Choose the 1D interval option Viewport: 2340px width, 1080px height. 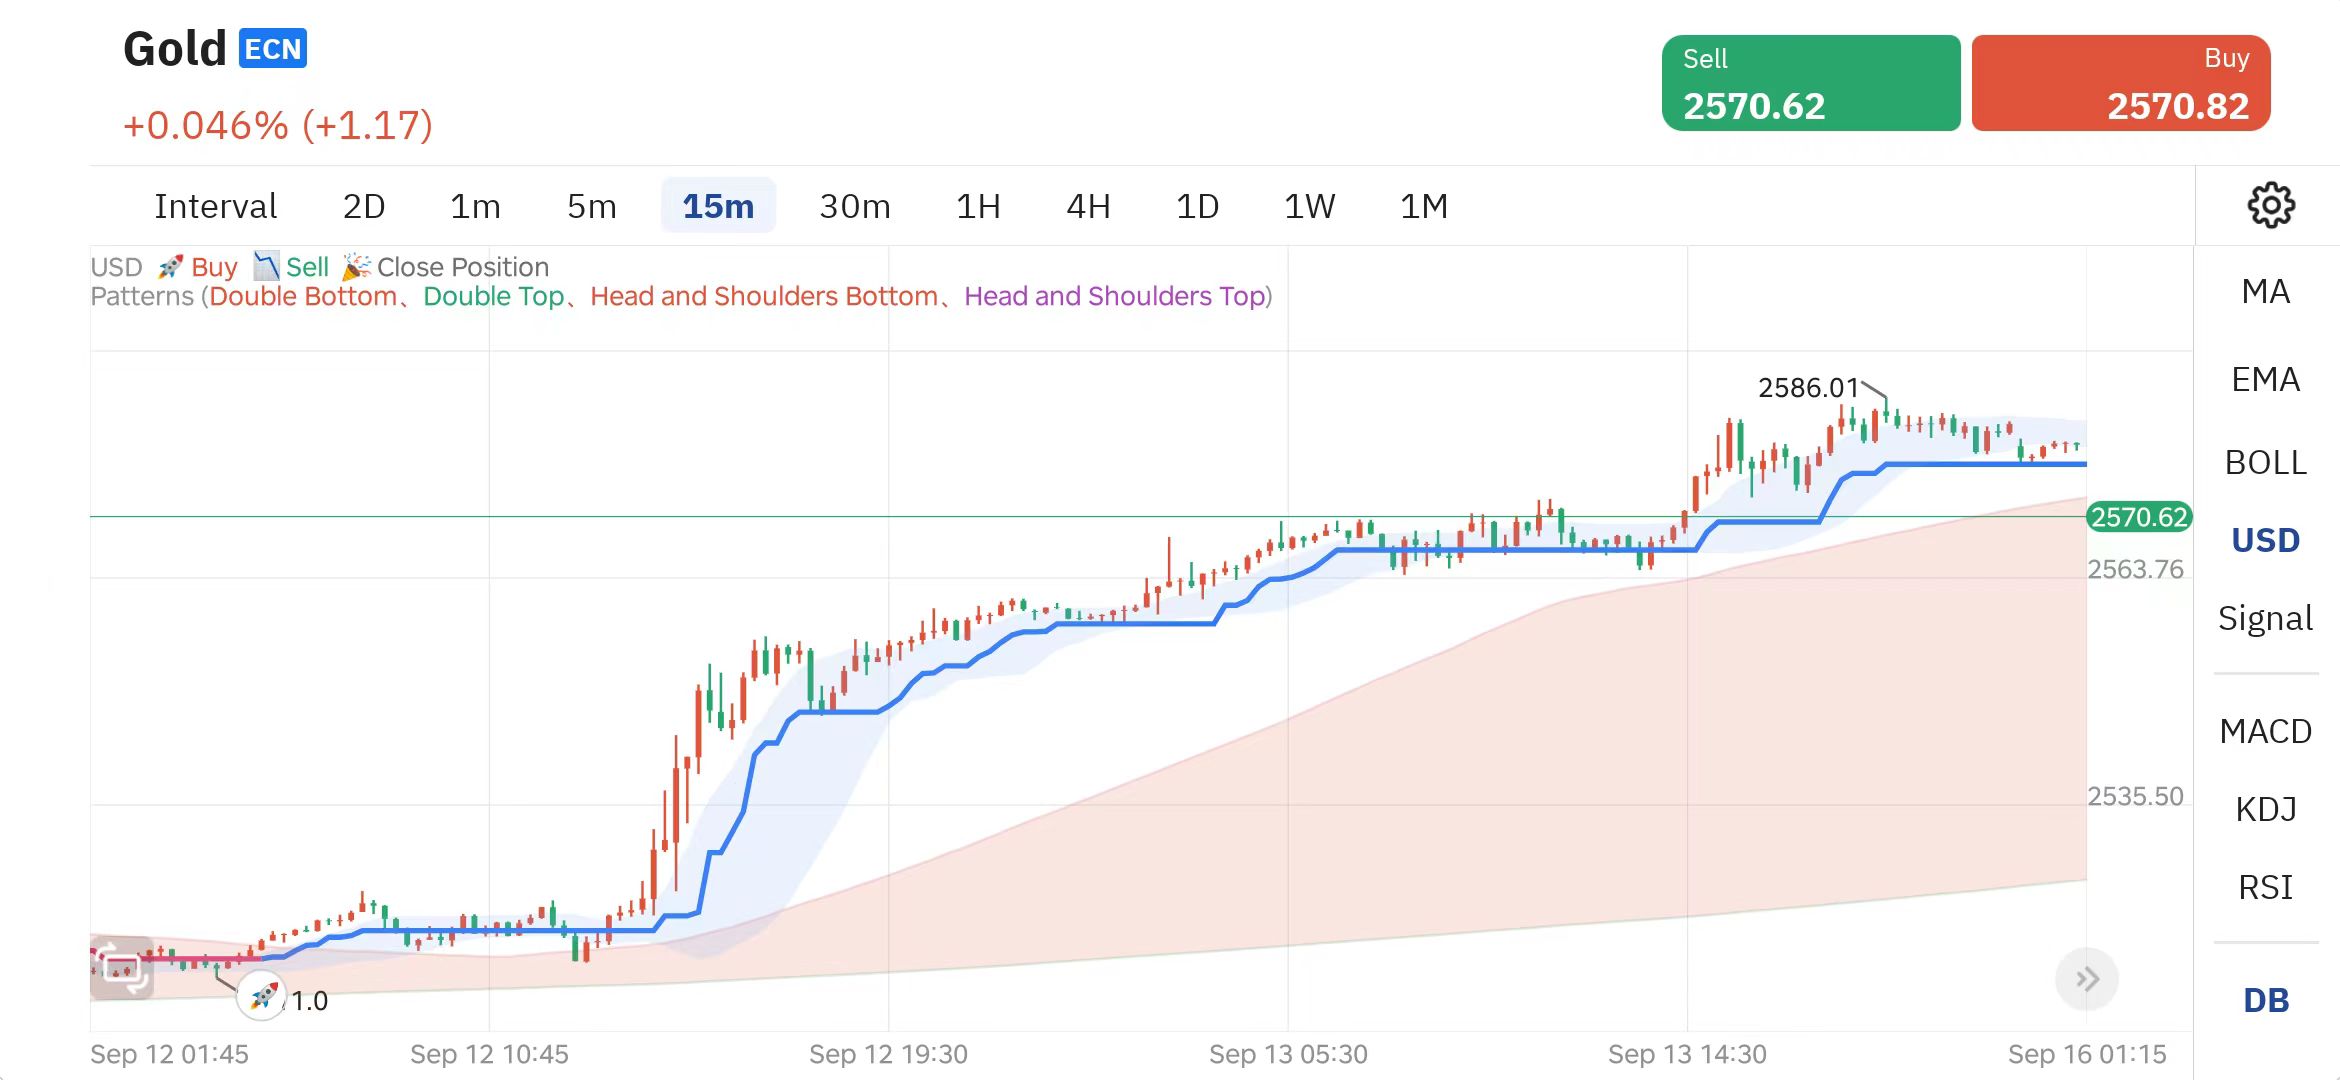tap(1196, 206)
